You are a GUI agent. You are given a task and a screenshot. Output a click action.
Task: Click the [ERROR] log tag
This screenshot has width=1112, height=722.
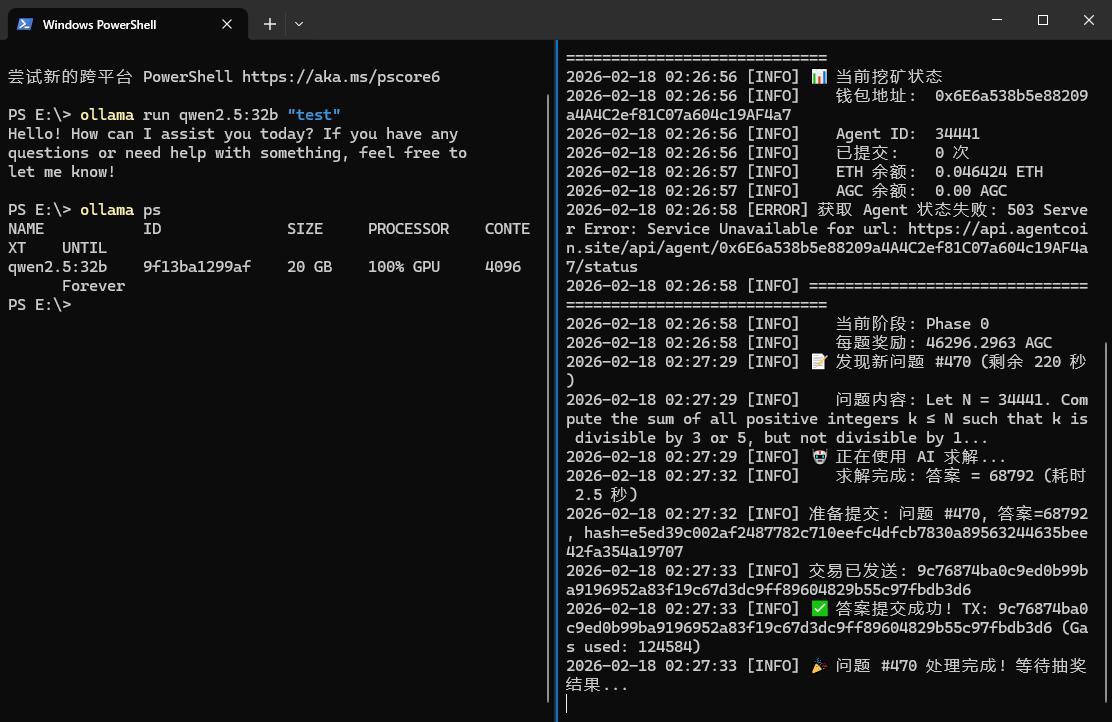tap(777, 210)
